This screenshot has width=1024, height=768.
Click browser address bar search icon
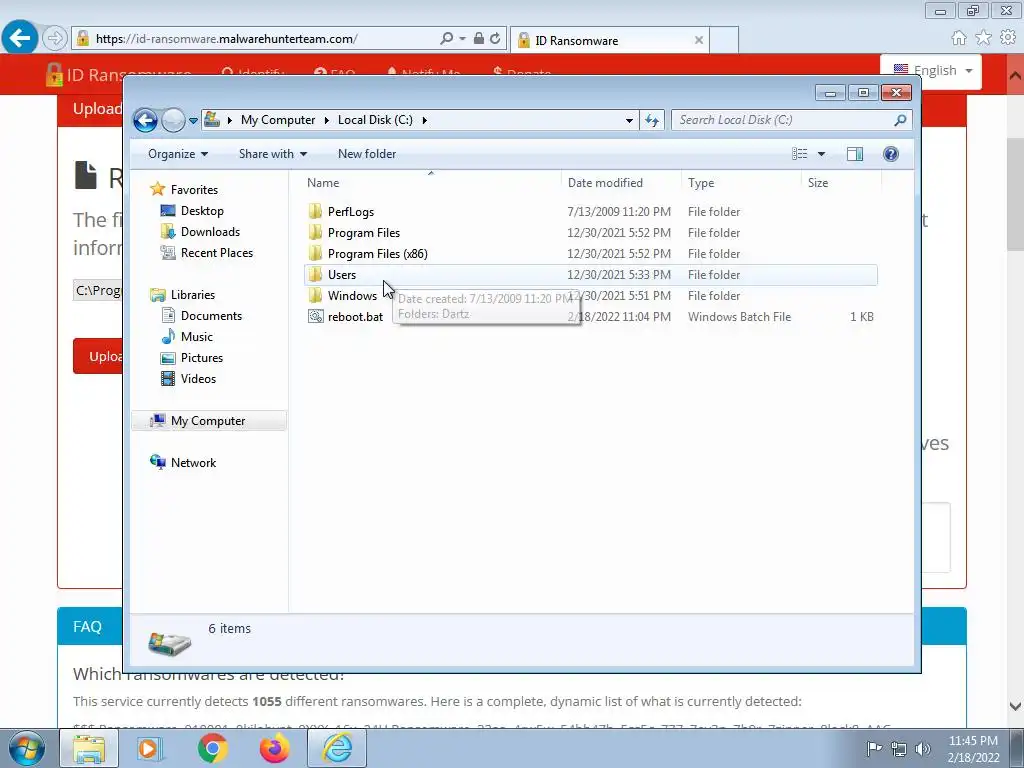tap(447, 38)
